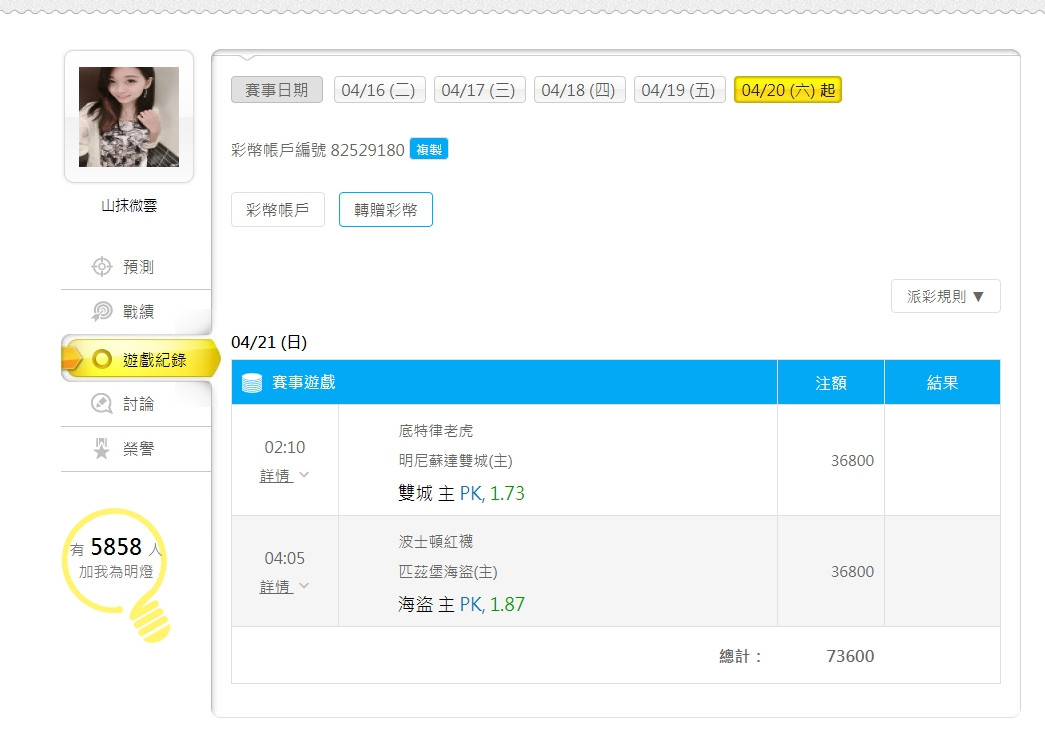Expand the 派彩規則 dropdown
Viewport: 1045px width, 736px height.
pos(946,296)
